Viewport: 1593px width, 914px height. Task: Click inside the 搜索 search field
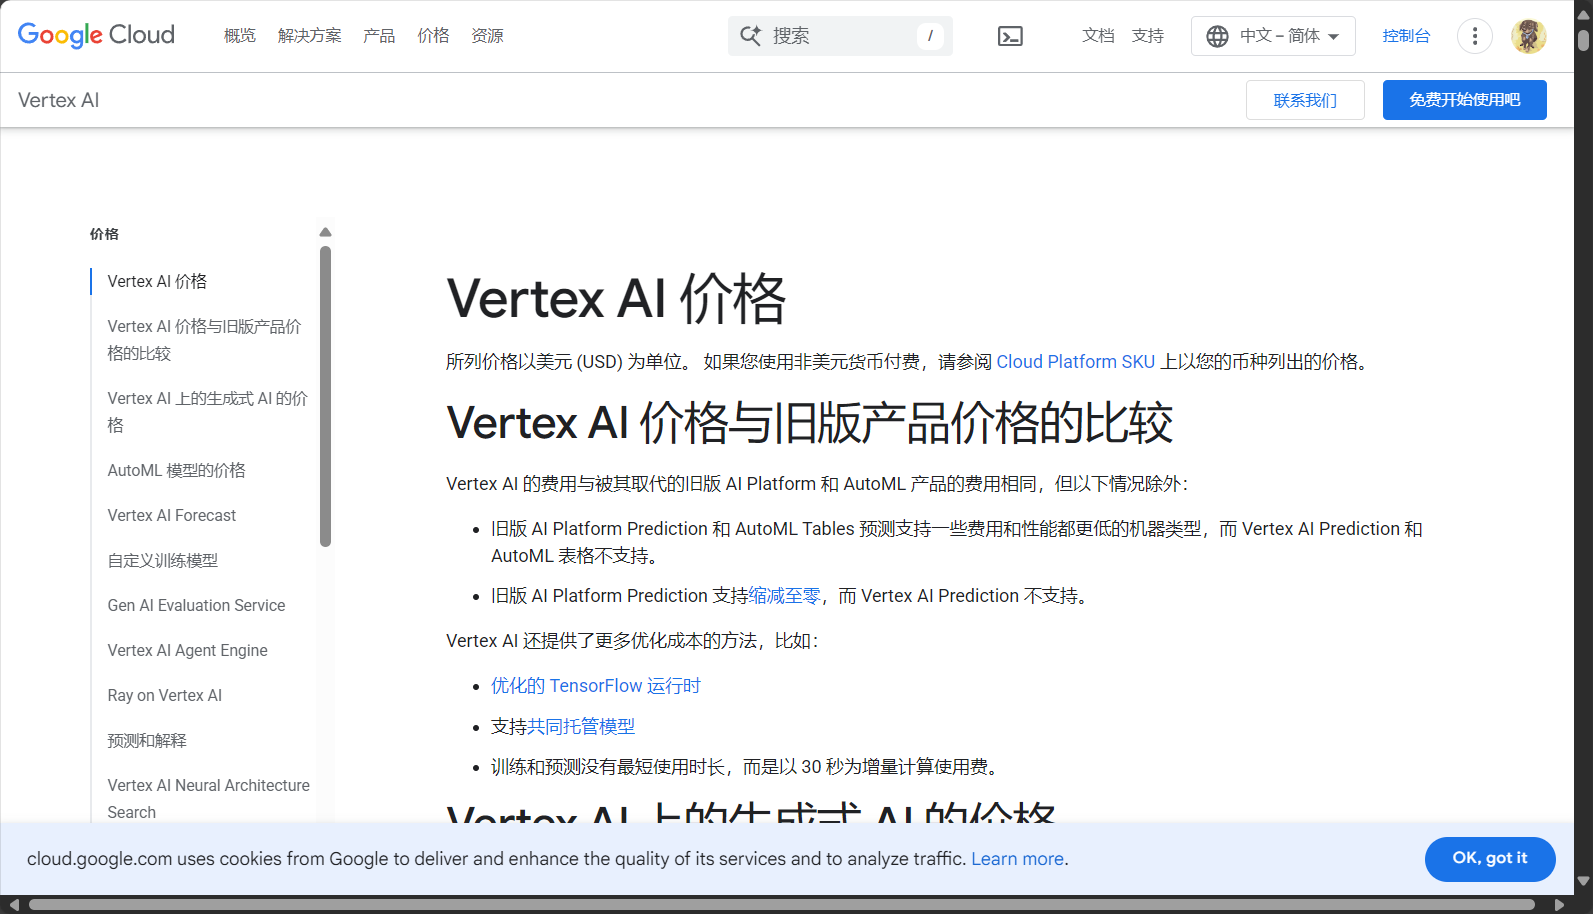click(840, 36)
